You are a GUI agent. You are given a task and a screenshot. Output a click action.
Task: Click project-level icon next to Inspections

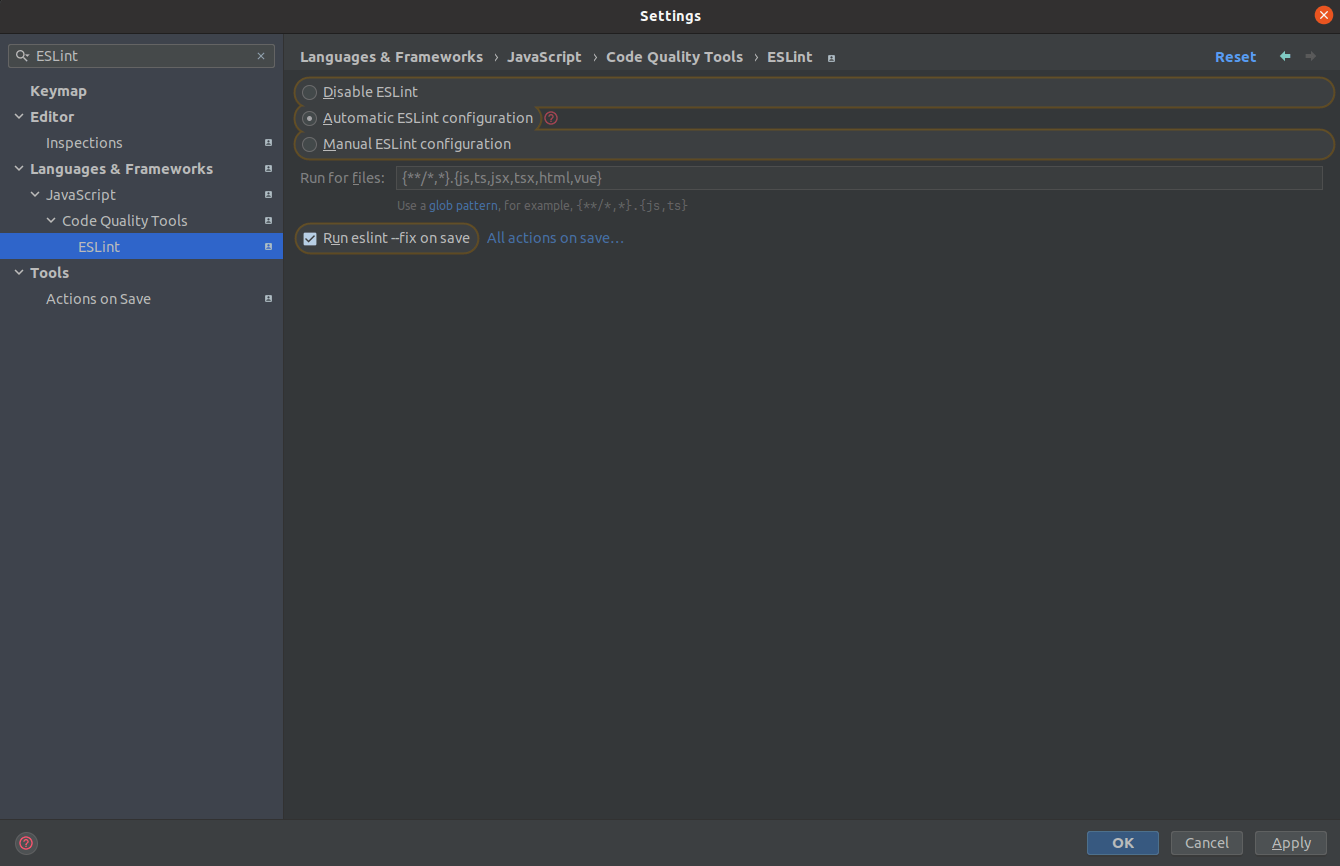268,143
